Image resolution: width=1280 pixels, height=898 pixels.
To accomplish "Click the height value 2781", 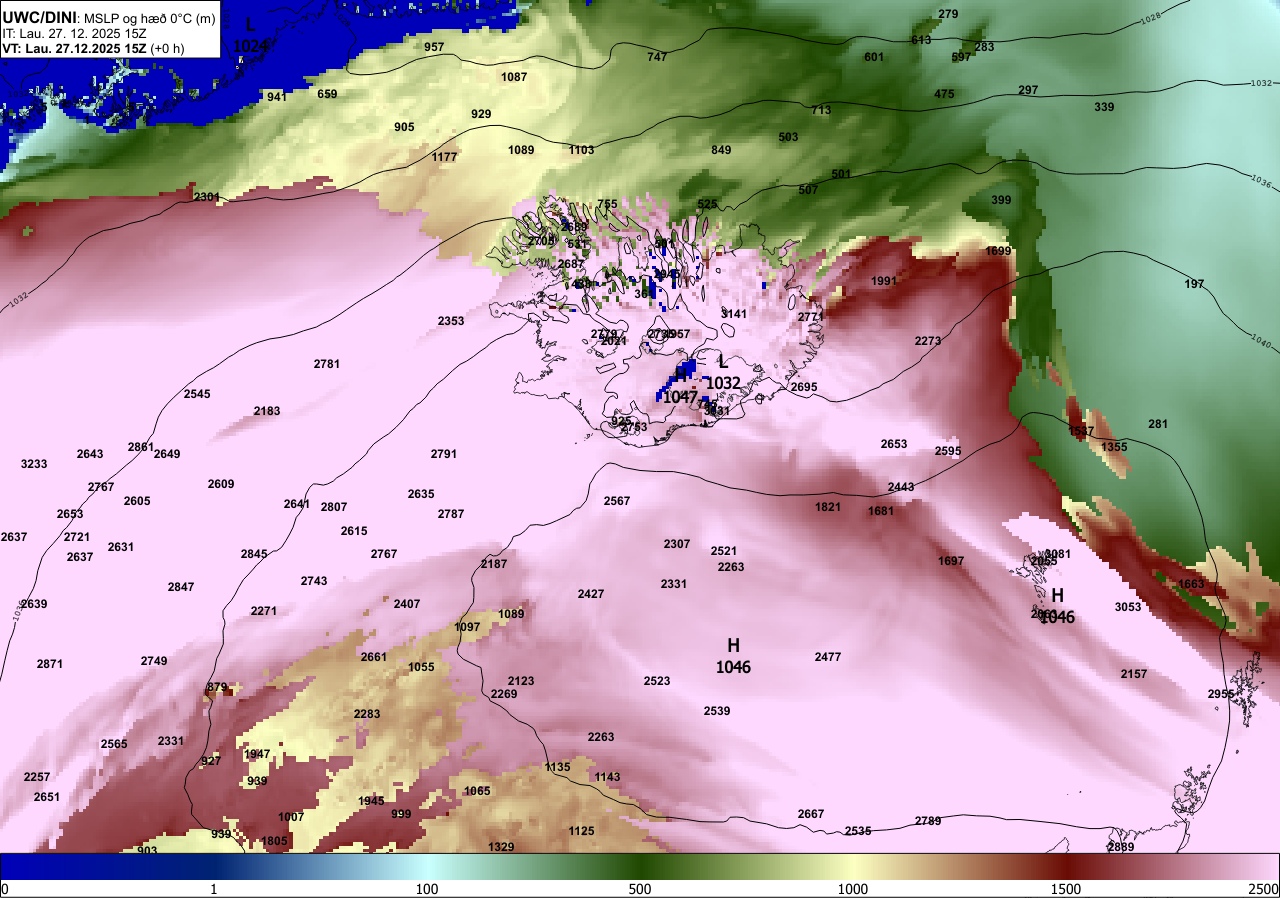I will pos(327,364).
